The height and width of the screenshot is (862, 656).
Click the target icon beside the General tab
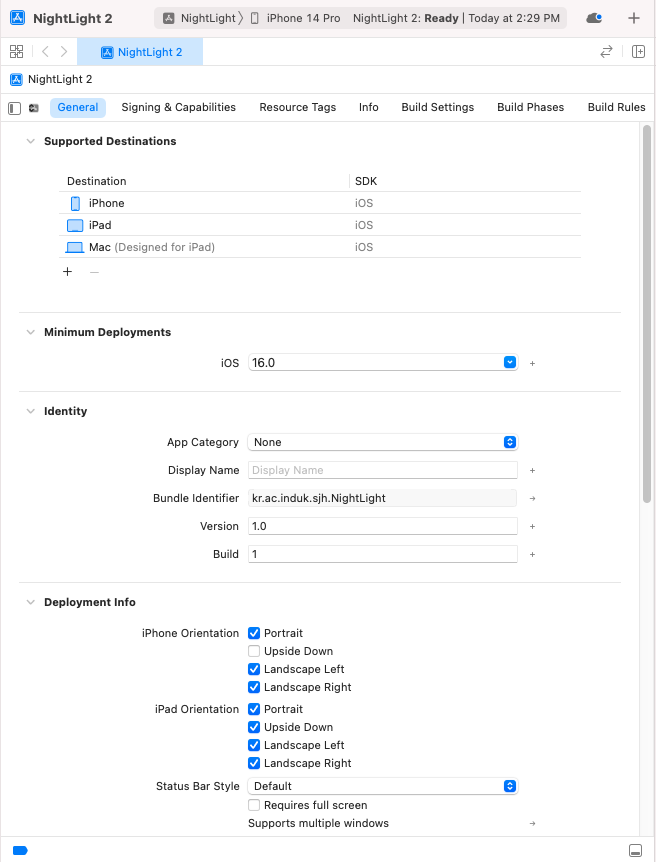(x=34, y=108)
